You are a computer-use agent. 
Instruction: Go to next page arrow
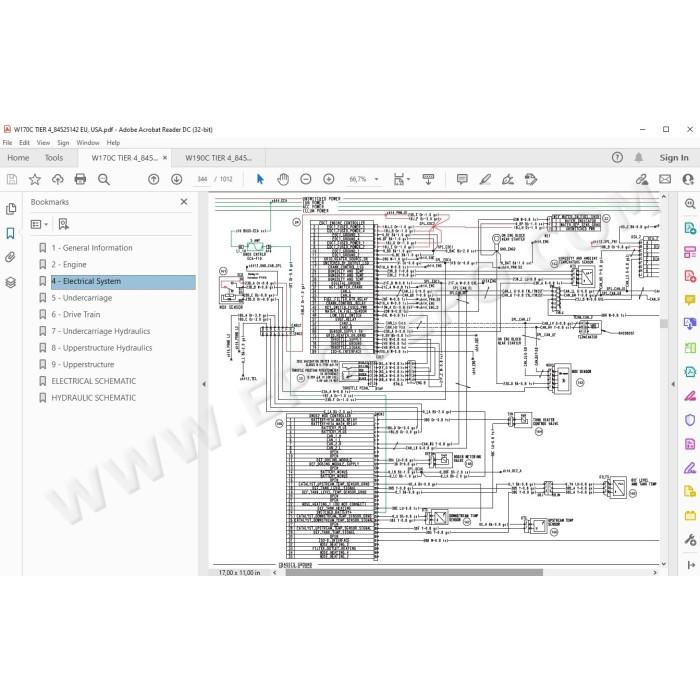pyautogui.click(x=177, y=179)
